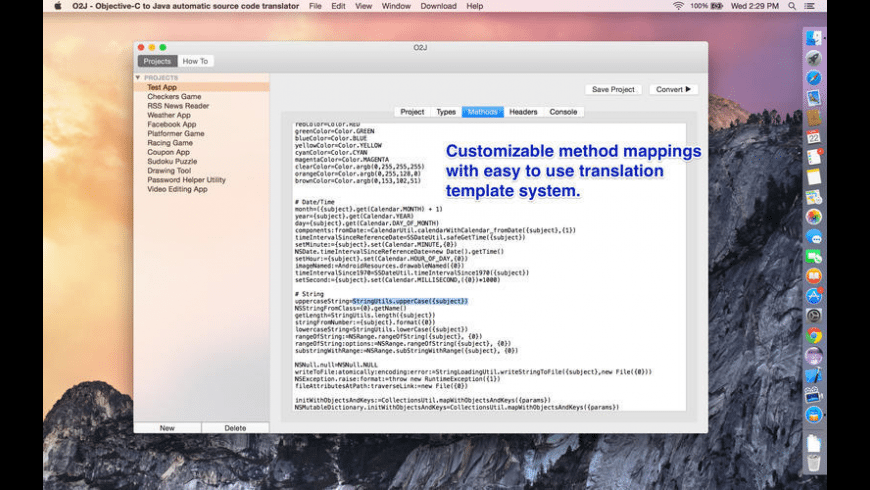Image resolution: width=870 pixels, height=490 pixels.
Task: Open the Headers tab
Action: click(x=523, y=112)
